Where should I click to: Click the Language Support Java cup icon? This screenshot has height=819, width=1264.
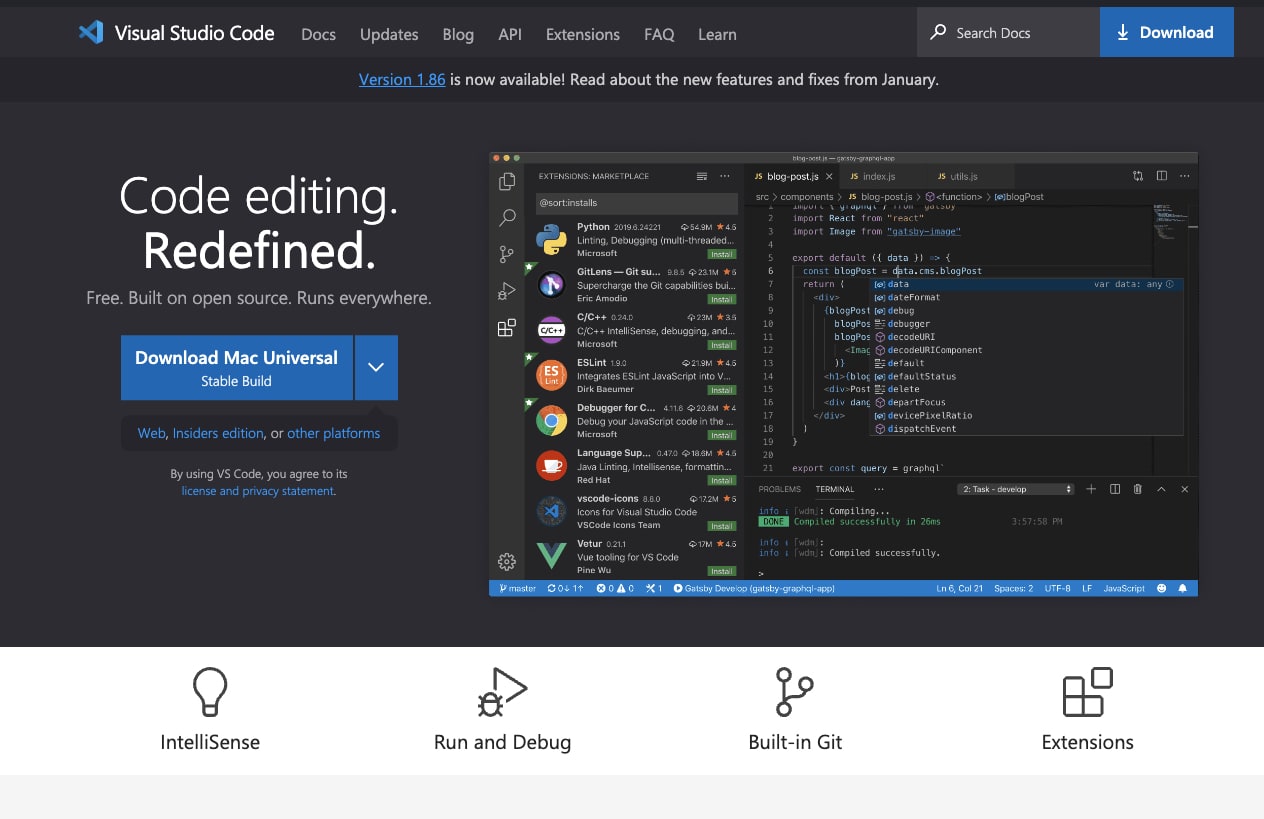click(551, 466)
